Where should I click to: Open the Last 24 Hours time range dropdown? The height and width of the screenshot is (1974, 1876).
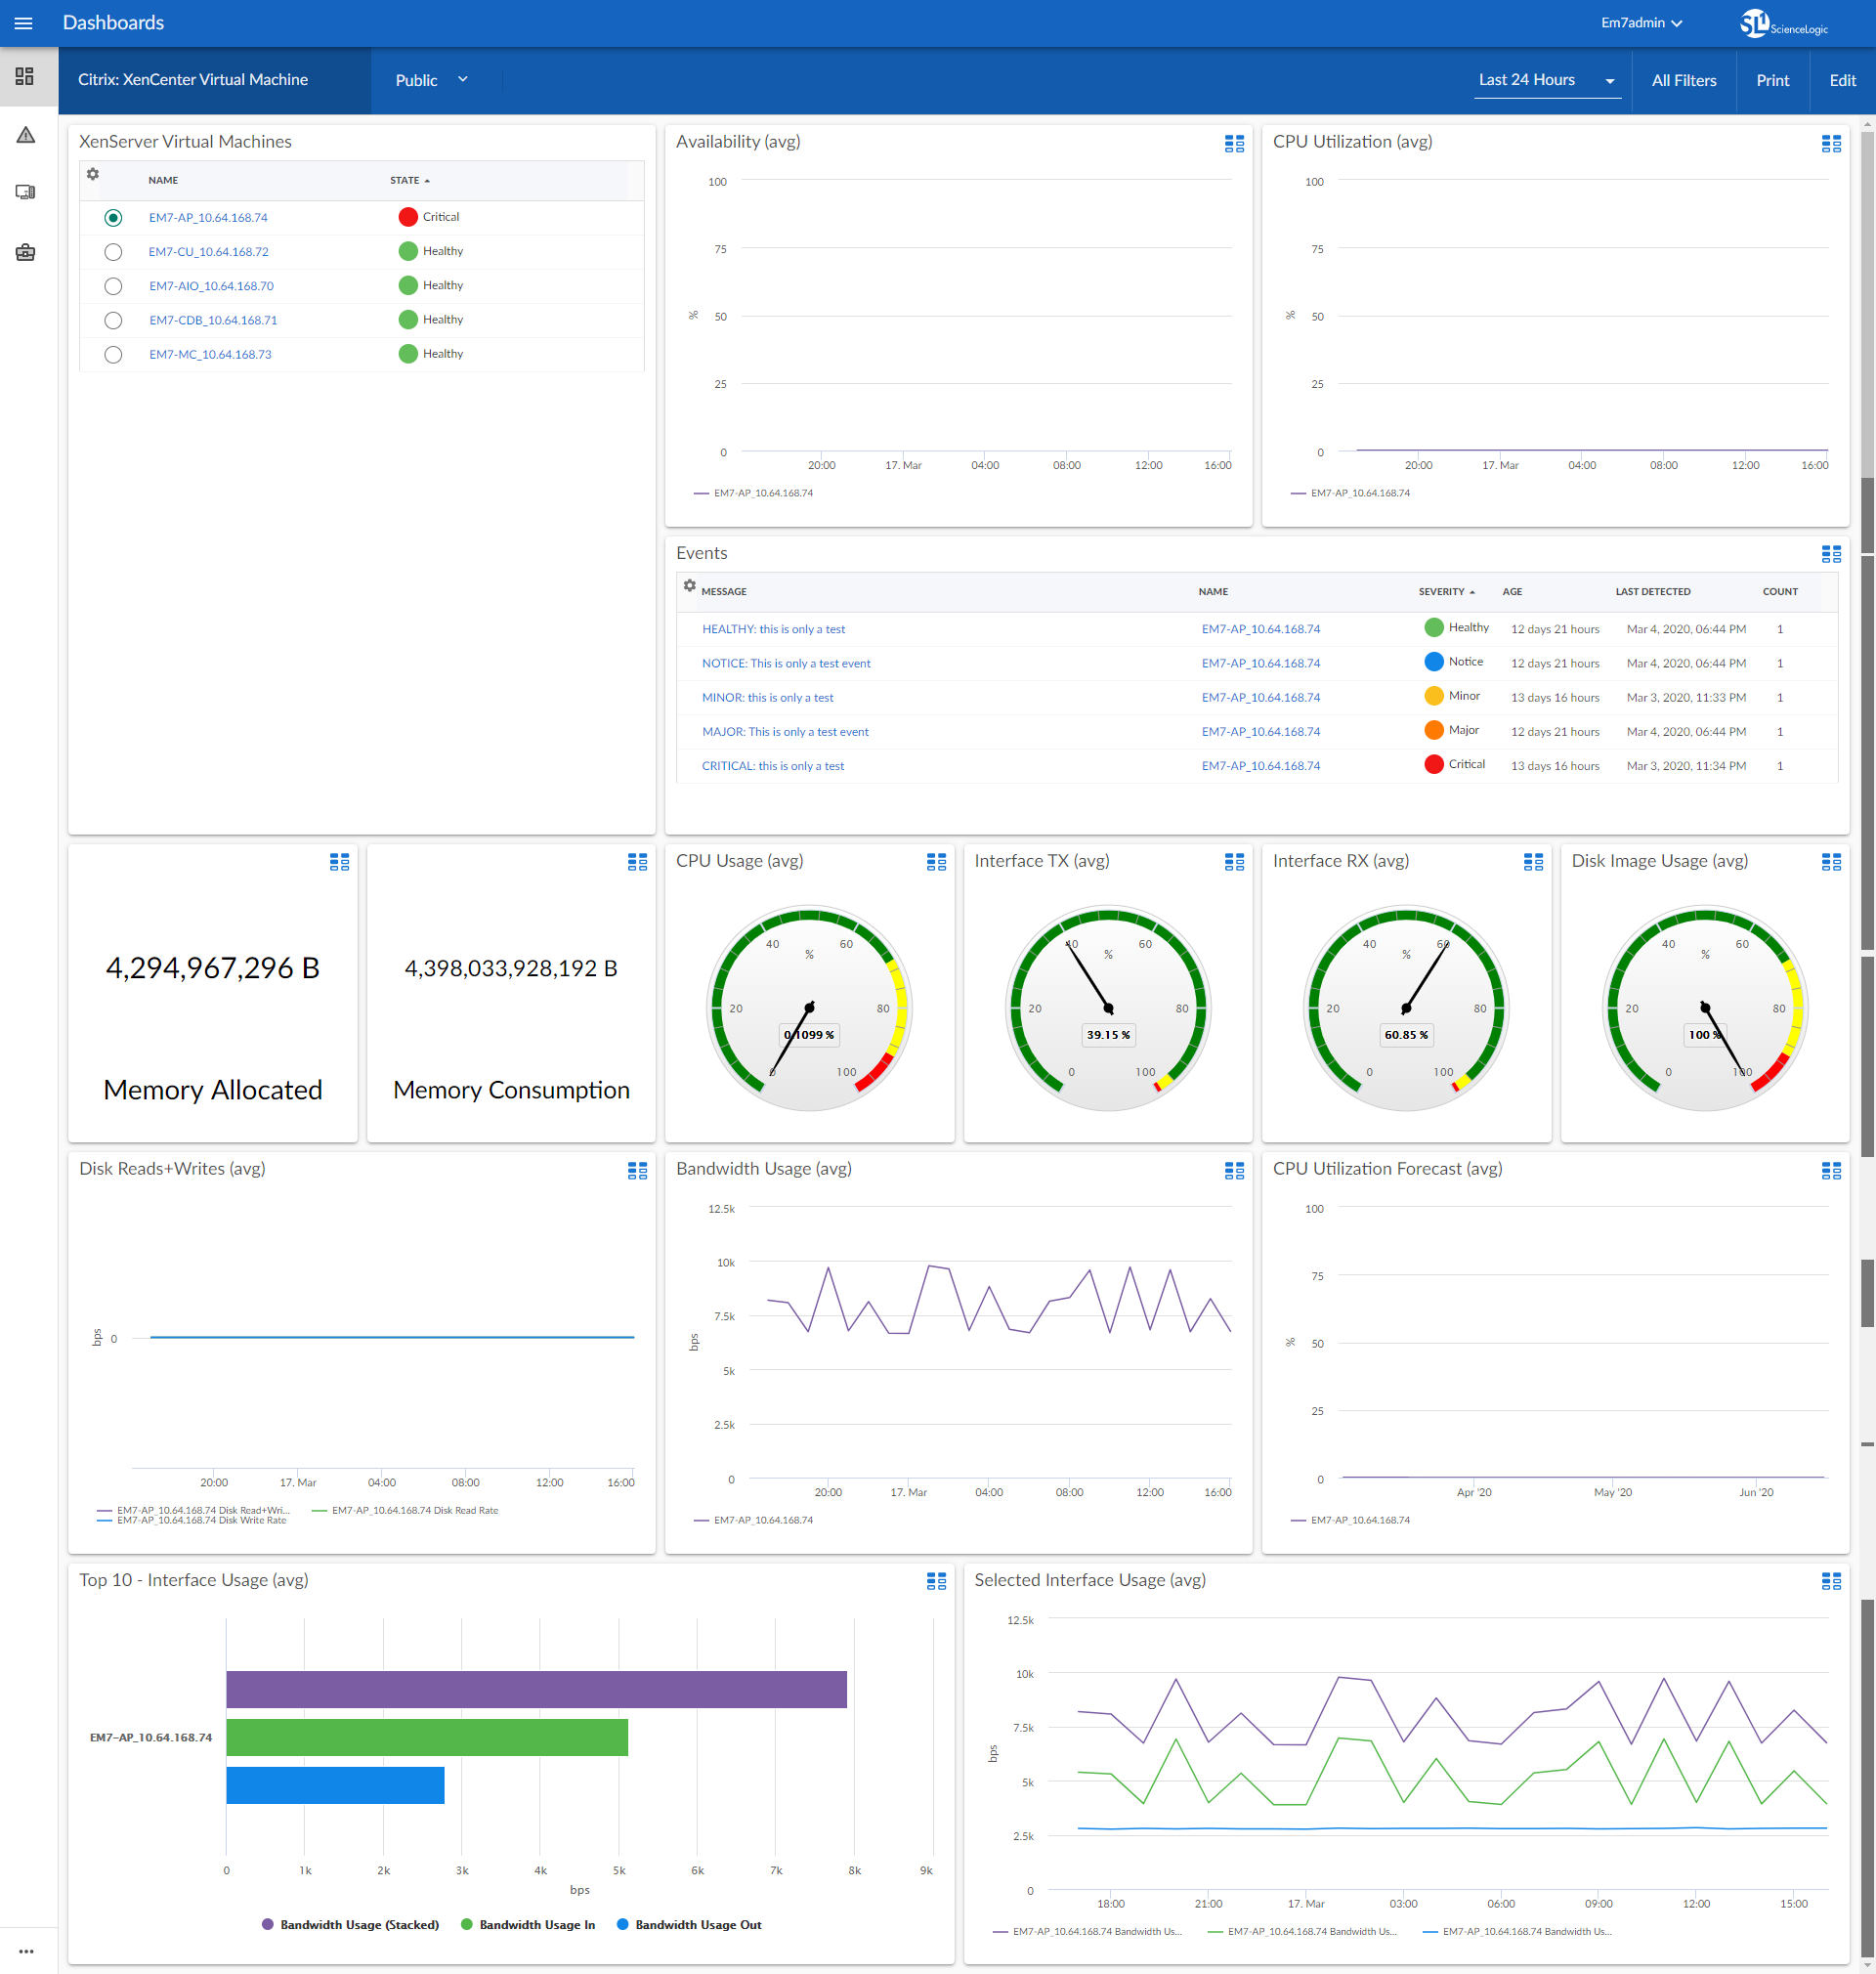tap(1546, 80)
